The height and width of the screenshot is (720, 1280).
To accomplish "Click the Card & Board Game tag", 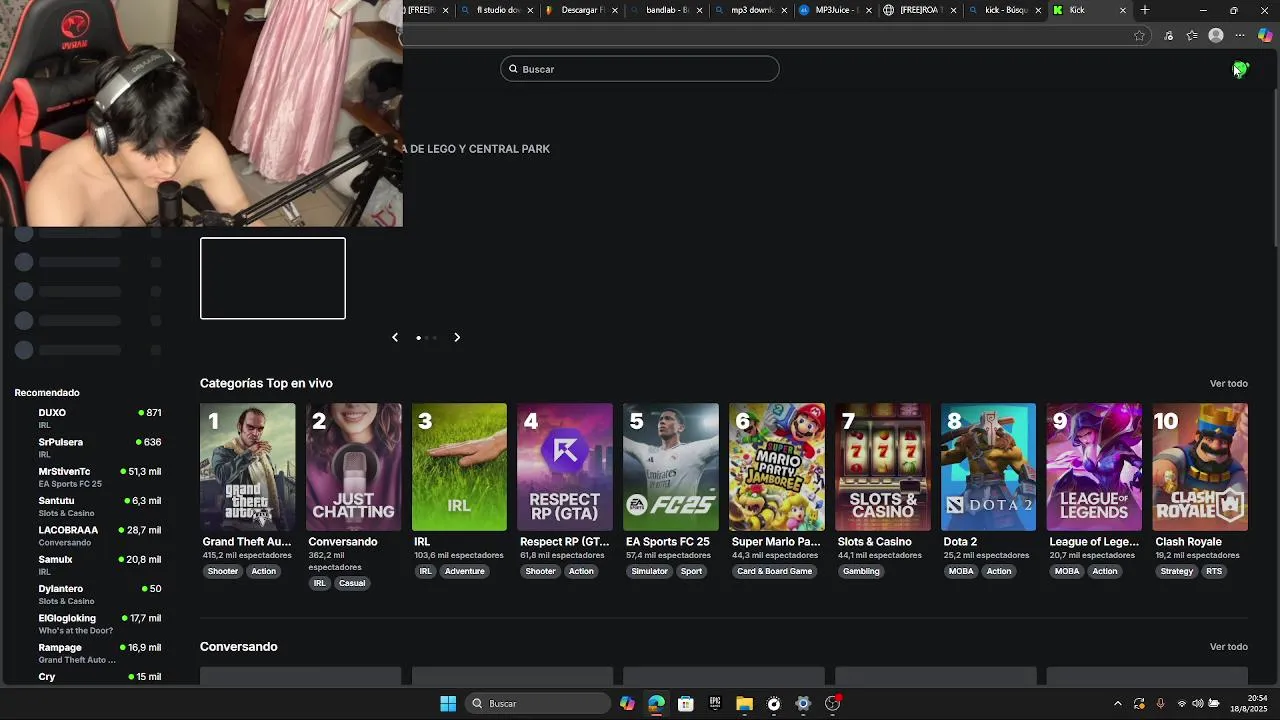I will pos(775,572).
